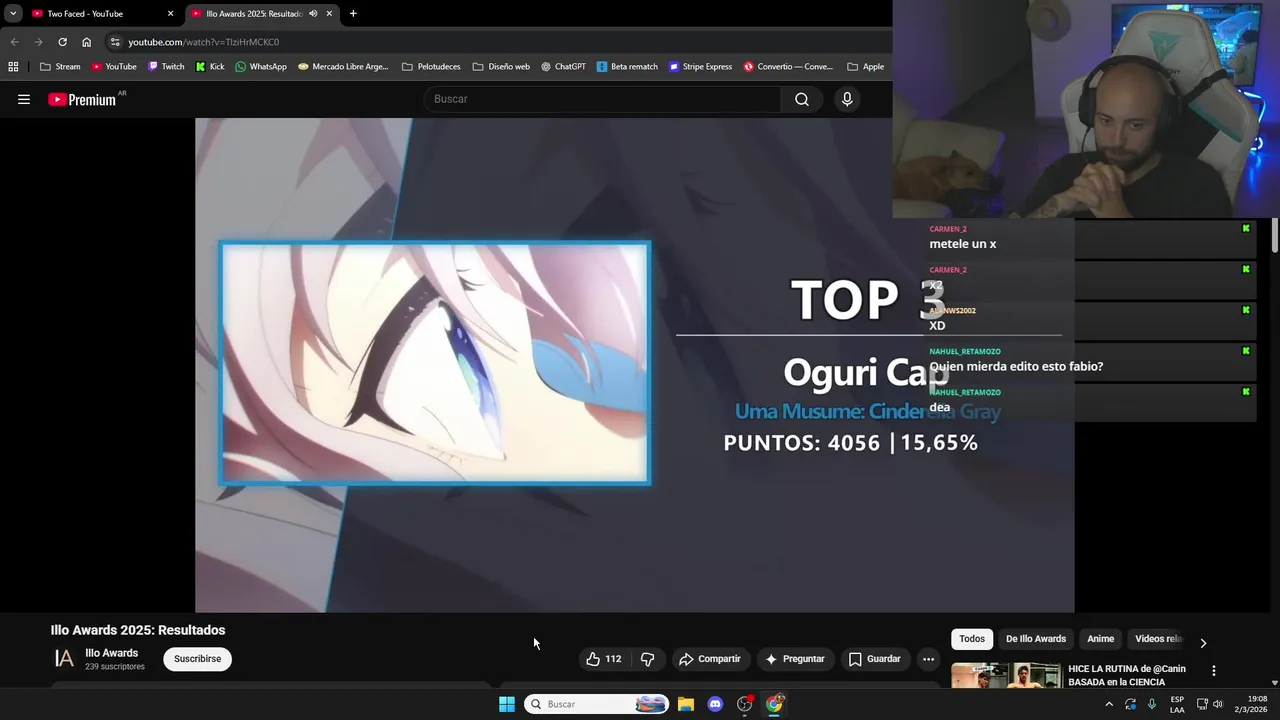
Task: Like the video with thumbs up
Action: (603, 659)
